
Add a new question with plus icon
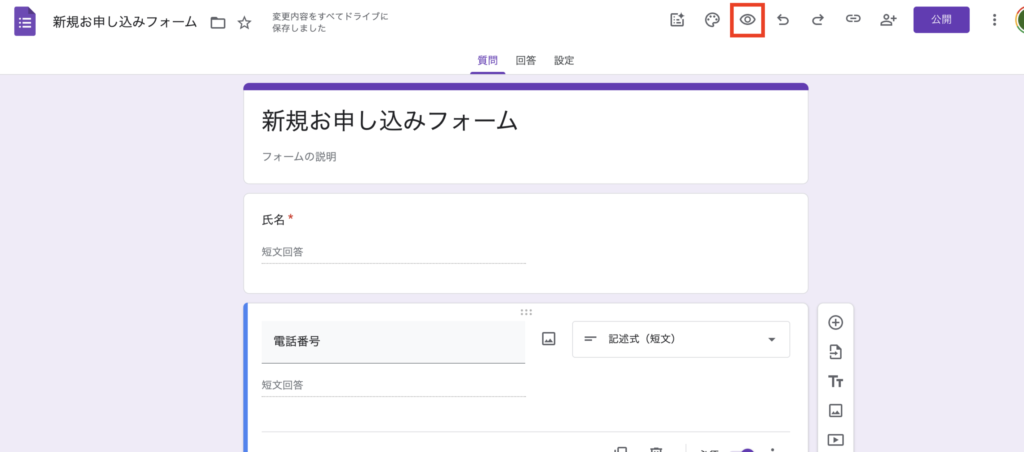pyautogui.click(x=836, y=322)
